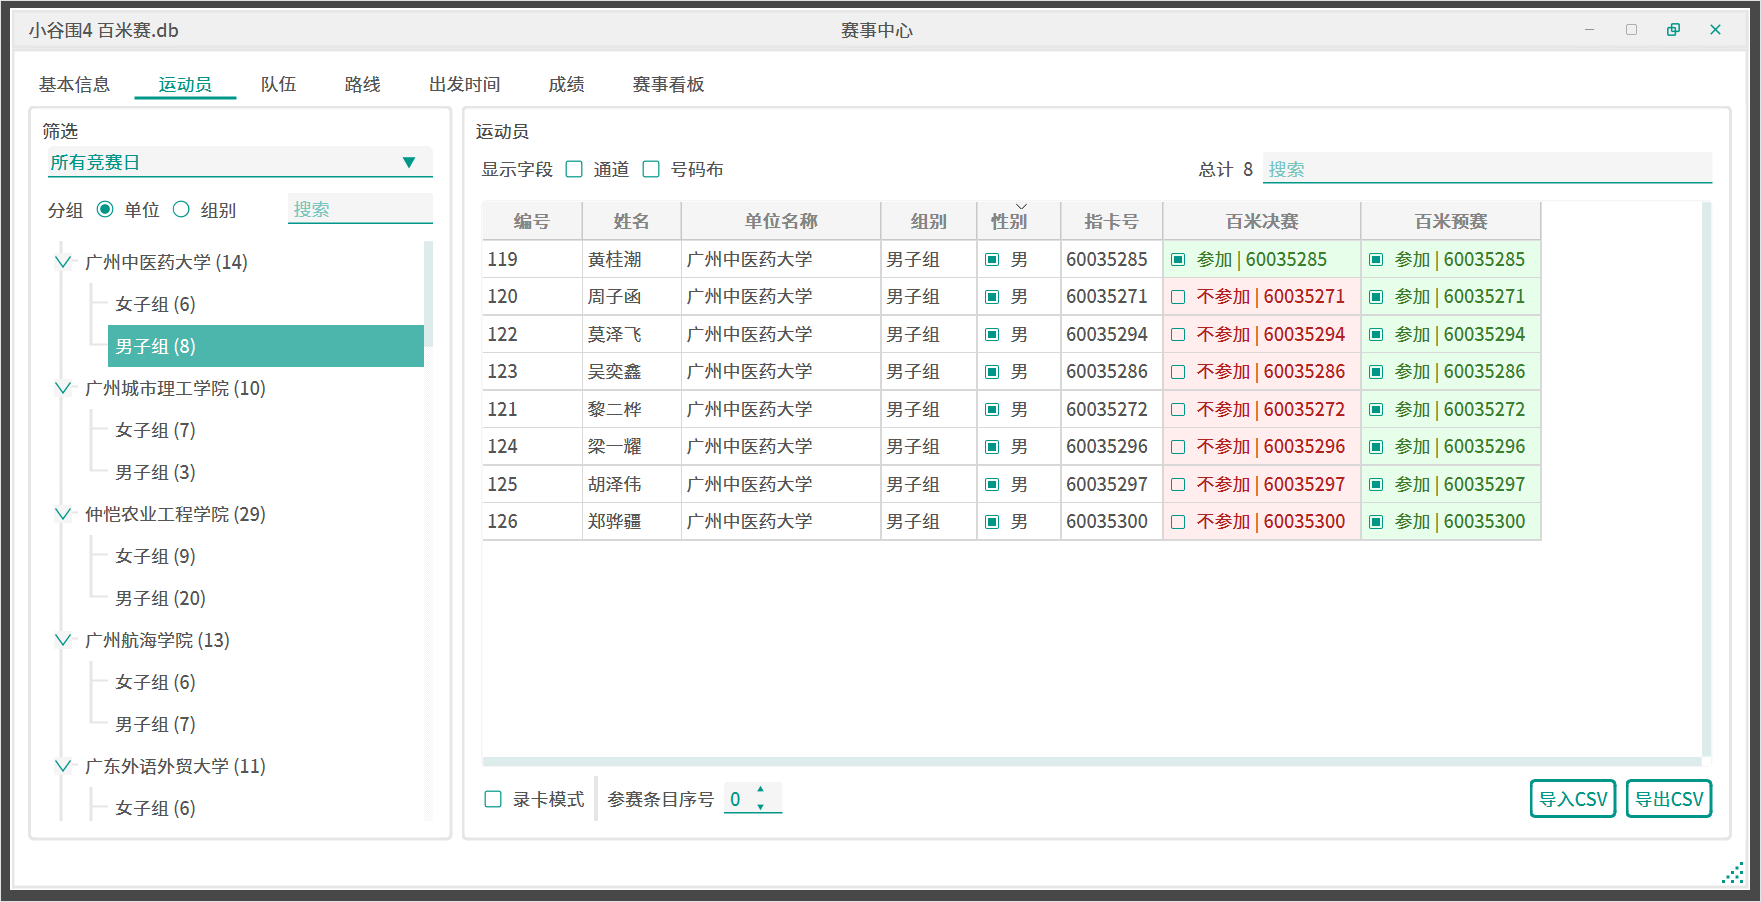Select the 组别 grouping radio button
Viewport: 1761px width, 902px height.
click(x=181, y=210)
